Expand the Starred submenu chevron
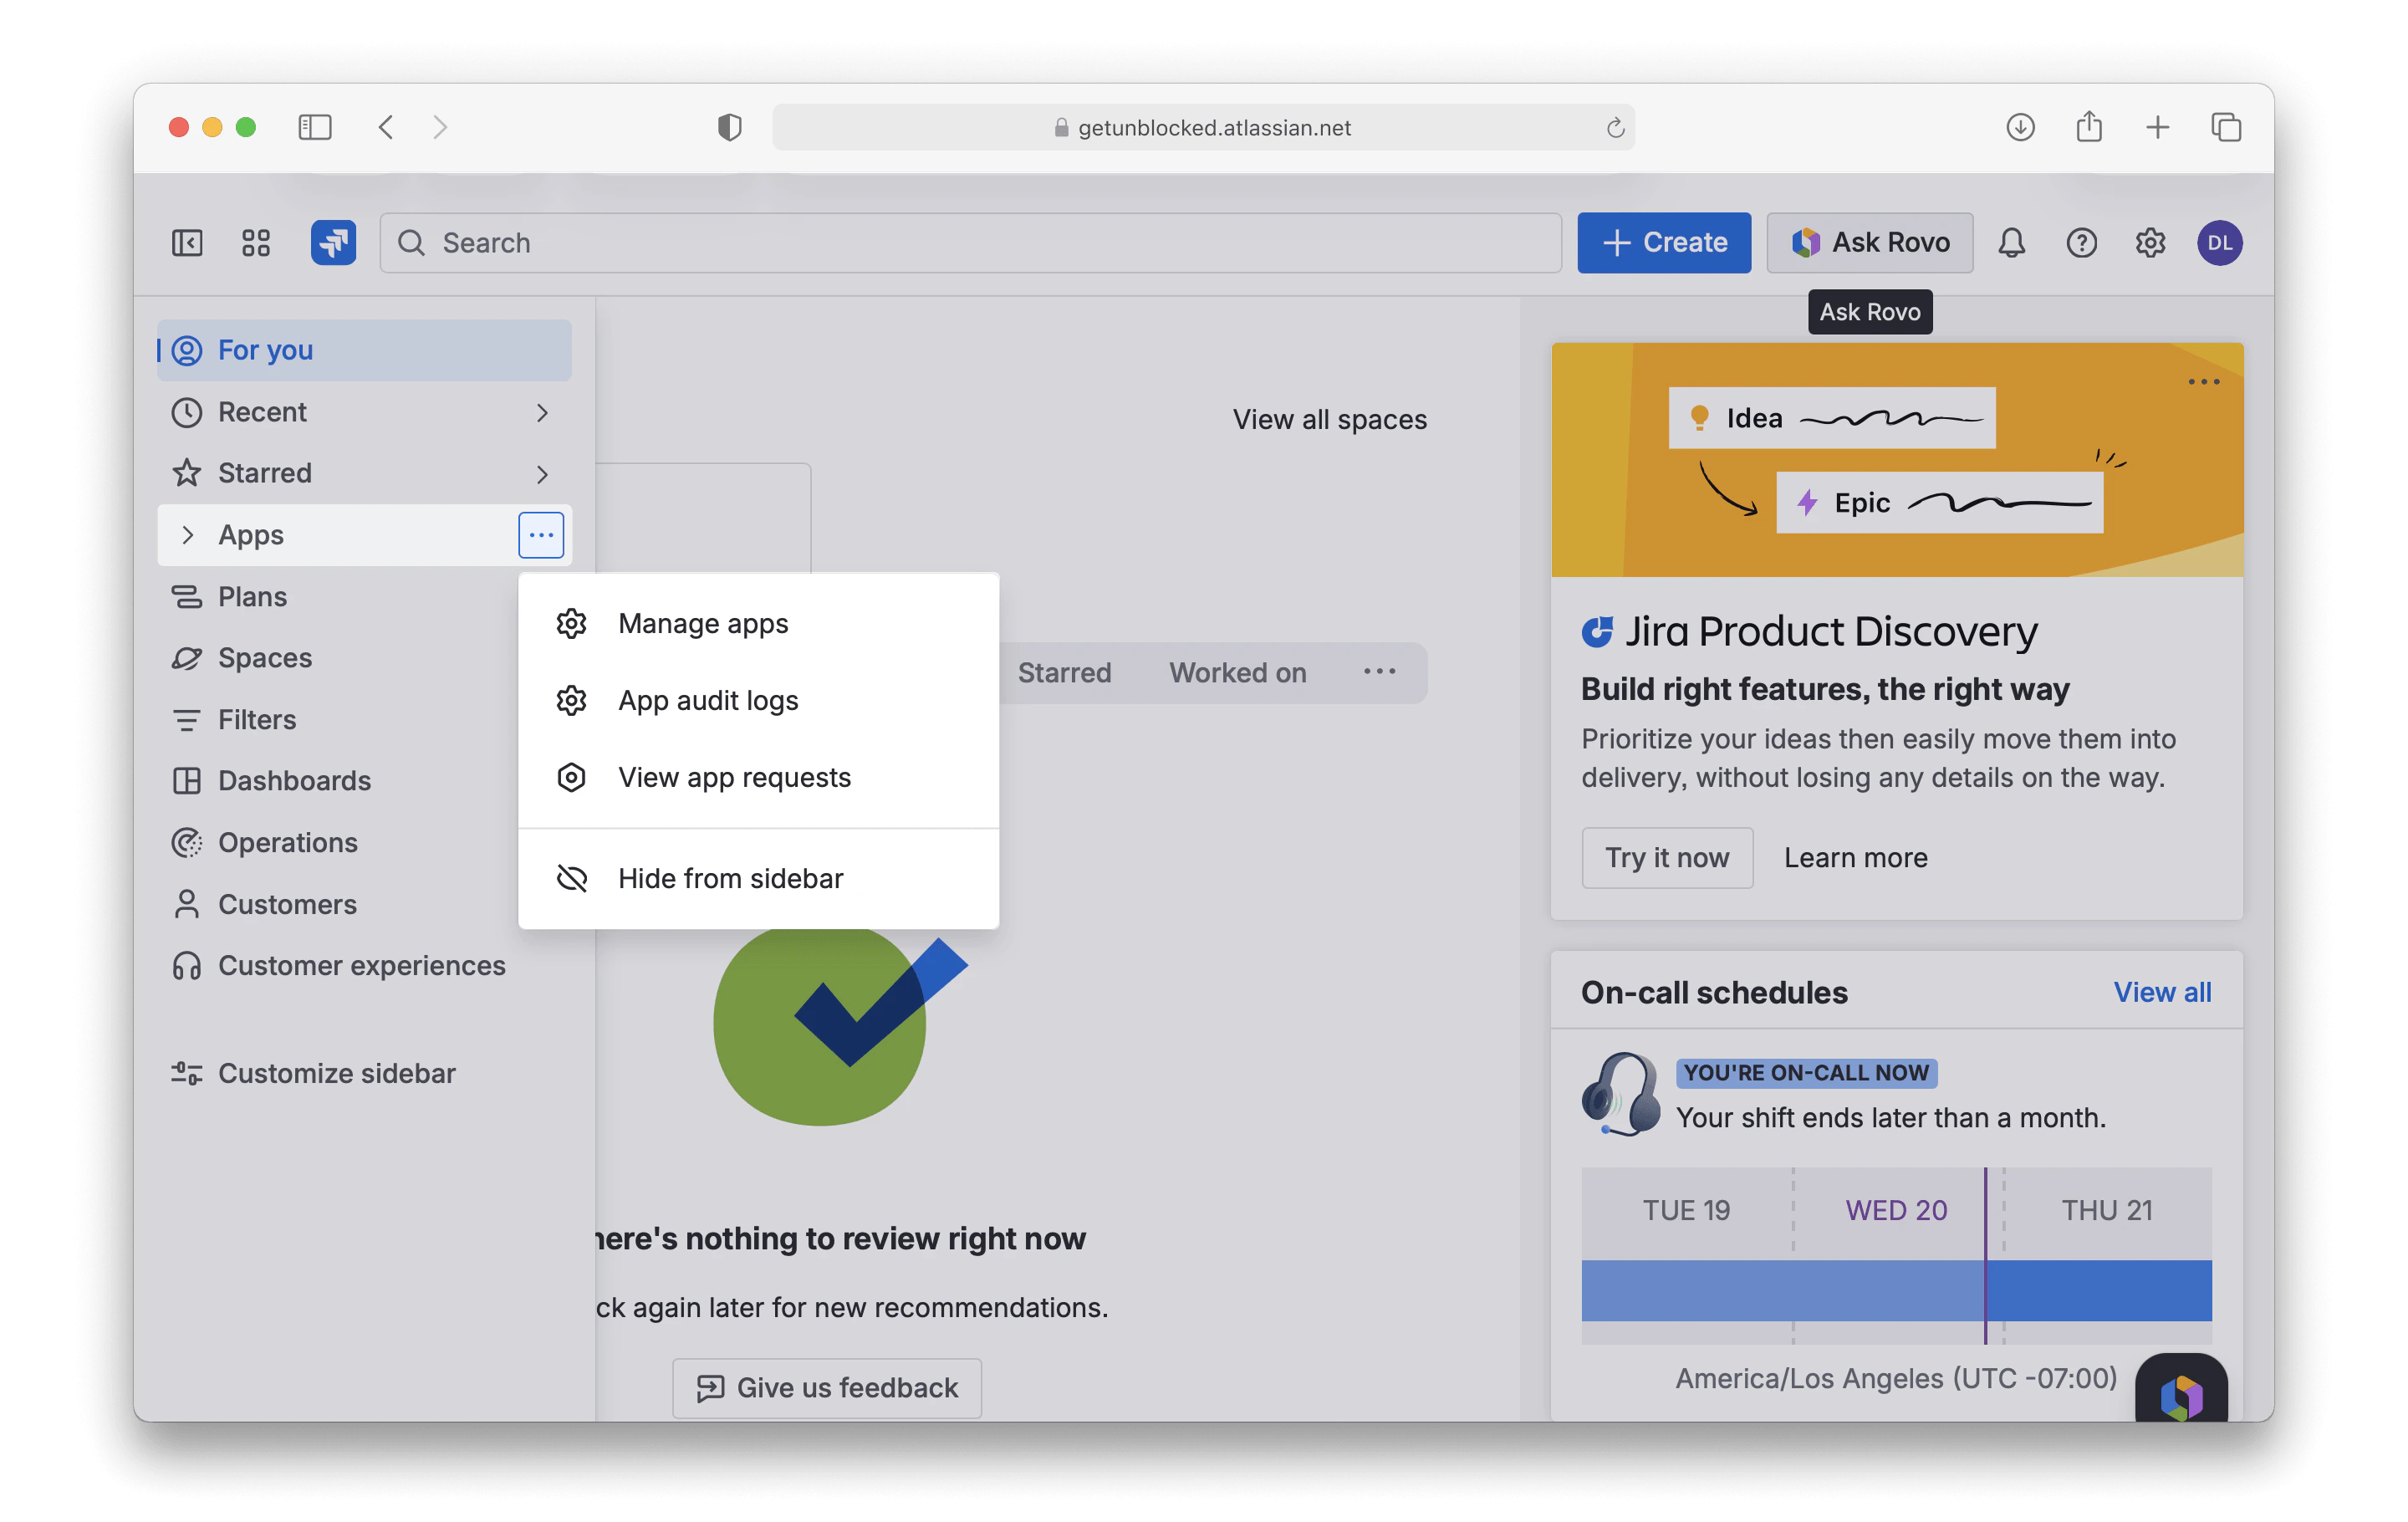The width and height of the screenshot is (2408, 1522). pos(542,474)
